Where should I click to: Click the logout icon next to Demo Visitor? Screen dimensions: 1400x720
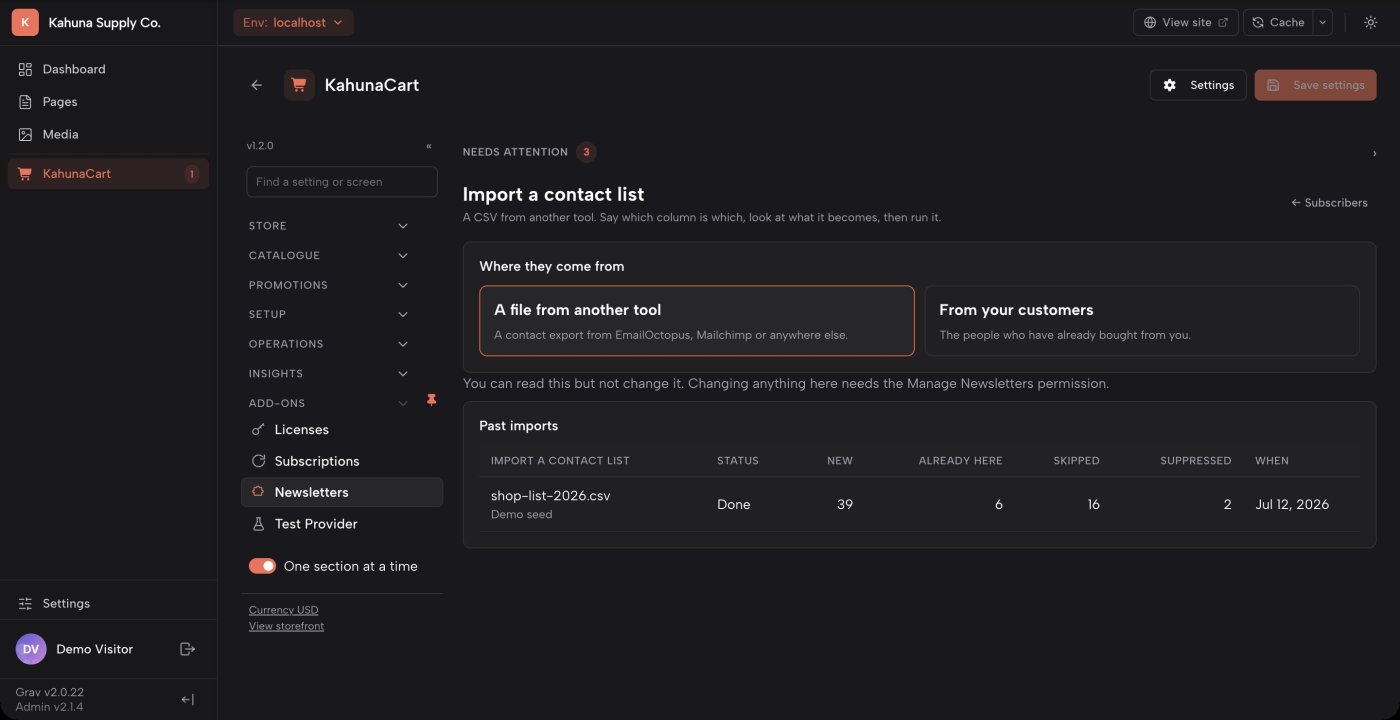click(x=187, y=649)
